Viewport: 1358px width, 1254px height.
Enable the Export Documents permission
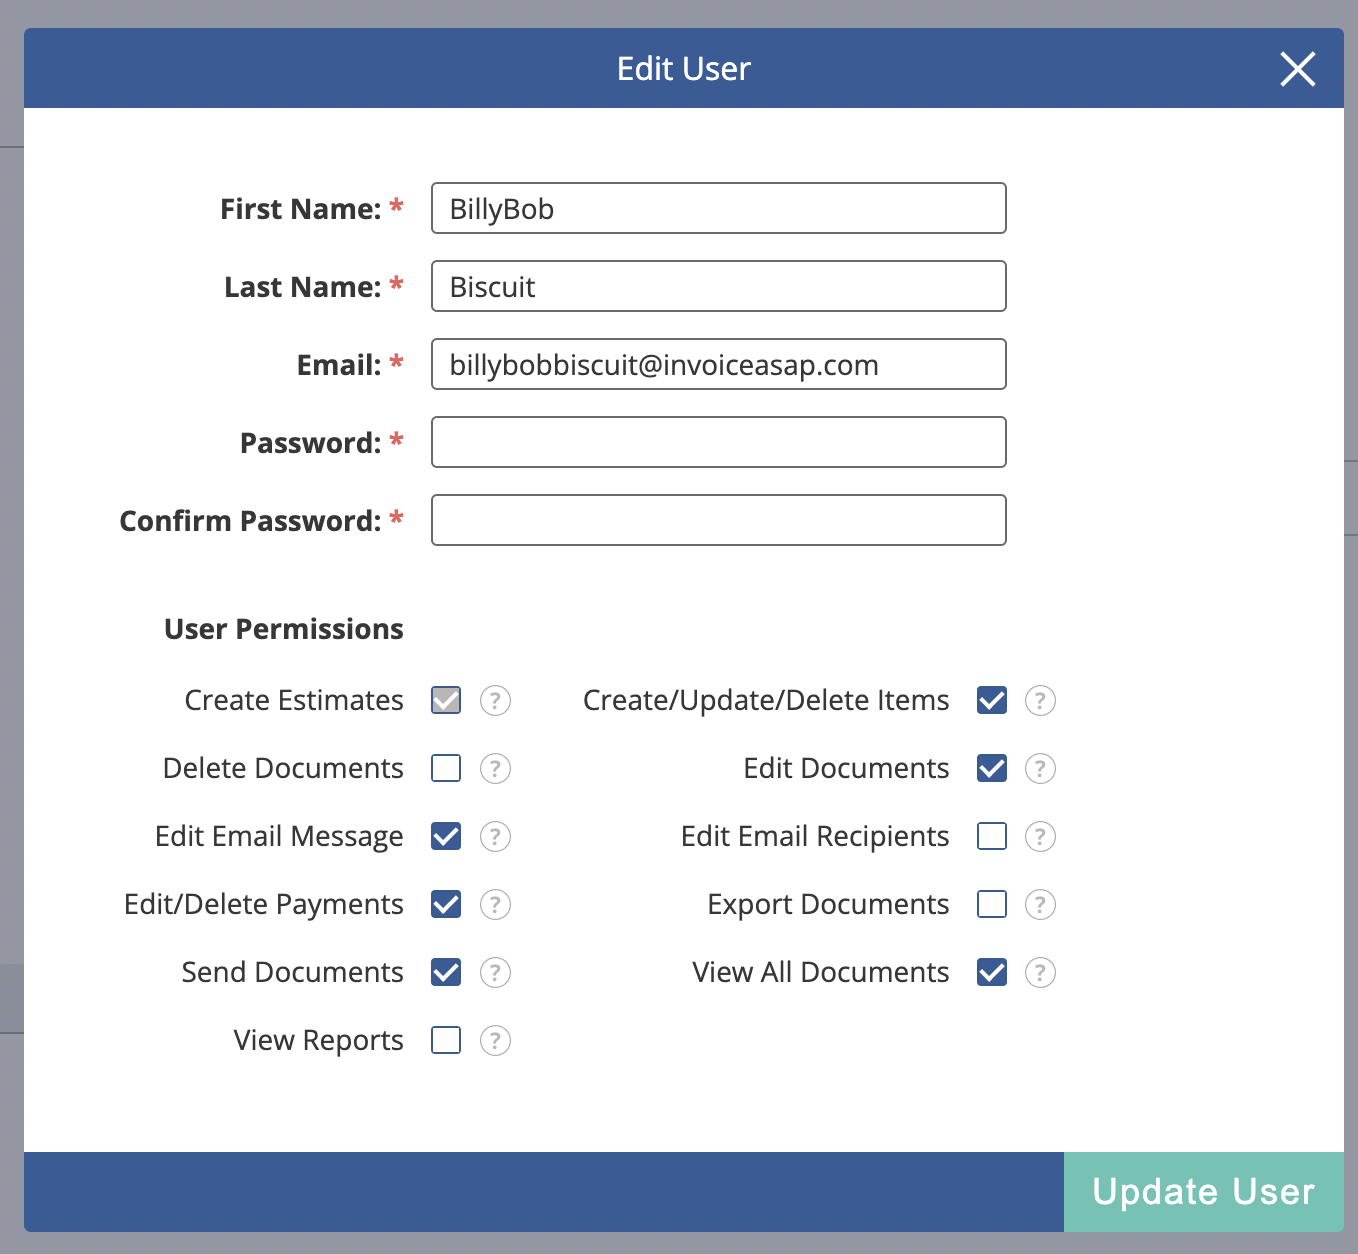[x=992, y=904]
